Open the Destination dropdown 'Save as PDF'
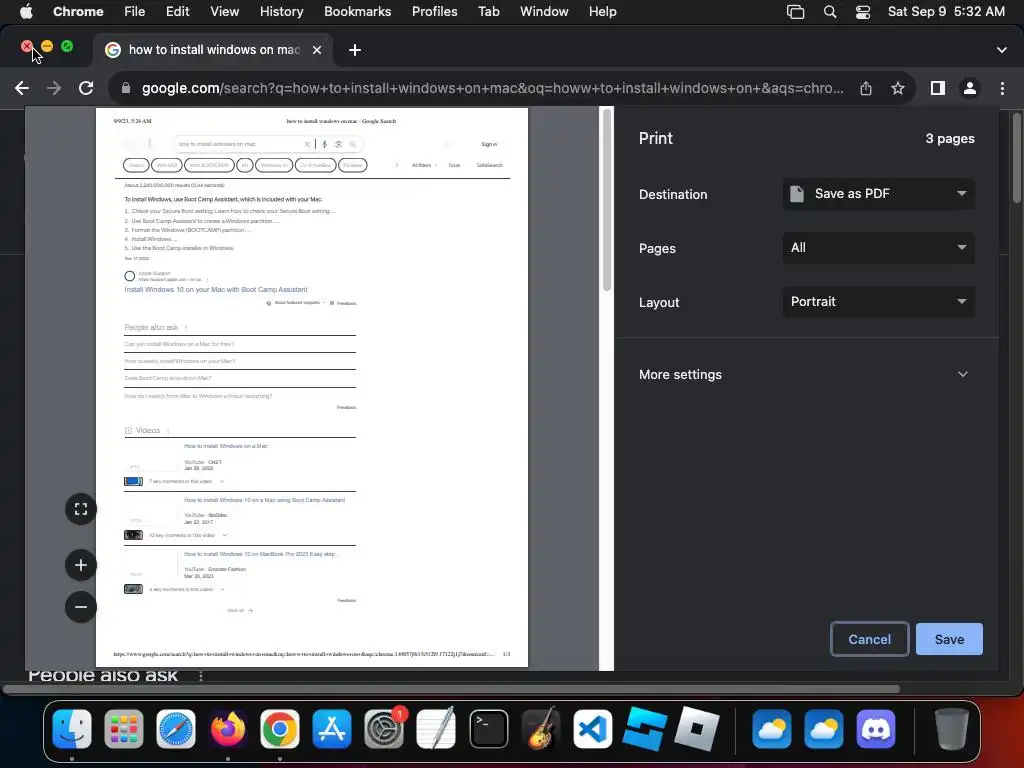 (878, 194)
